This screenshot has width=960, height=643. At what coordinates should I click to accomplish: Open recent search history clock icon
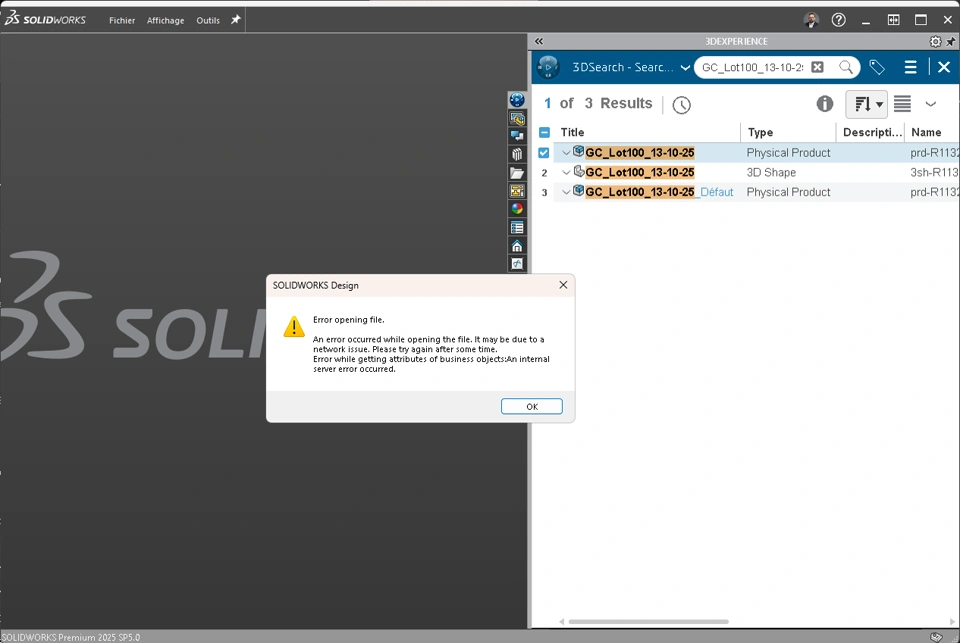point(681,105)
